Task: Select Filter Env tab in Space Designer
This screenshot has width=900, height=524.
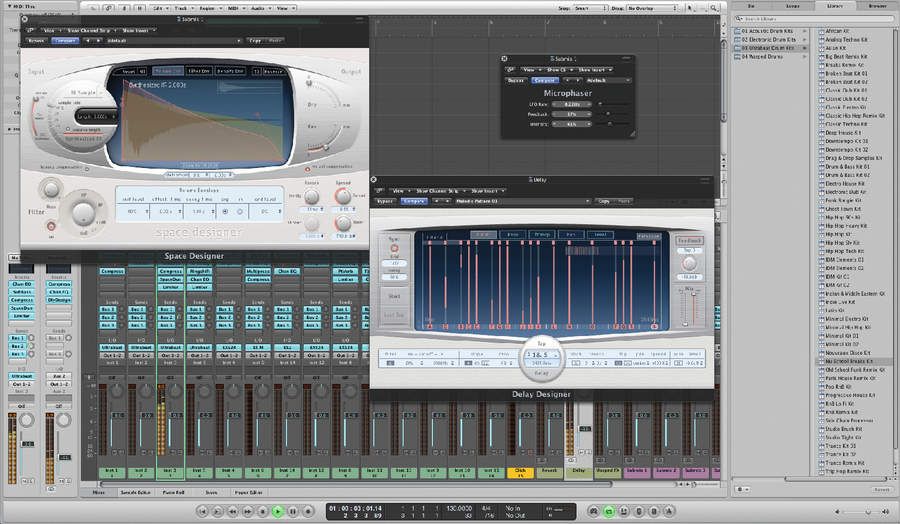Action: (x=199, y=71)
